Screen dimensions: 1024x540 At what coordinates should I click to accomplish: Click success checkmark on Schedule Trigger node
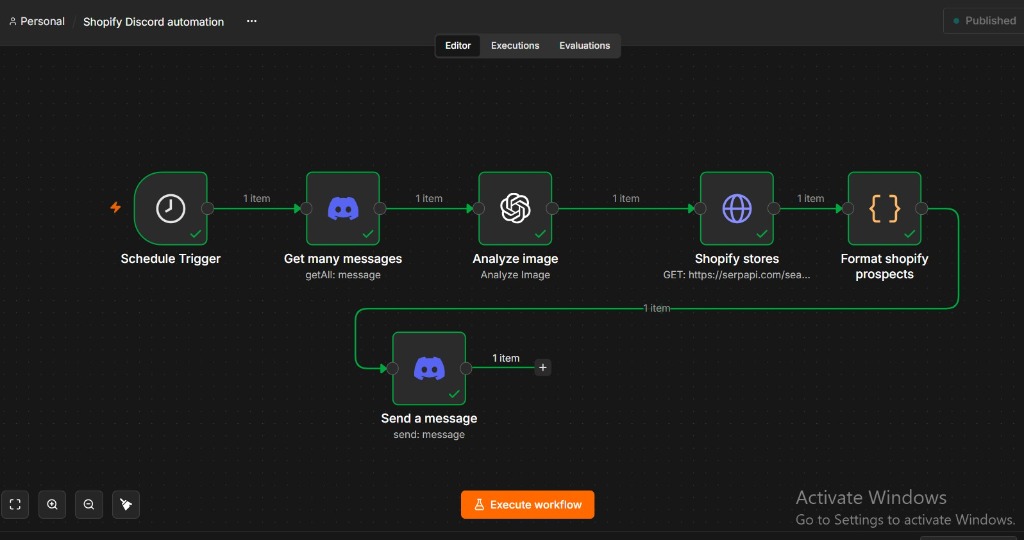196,234
